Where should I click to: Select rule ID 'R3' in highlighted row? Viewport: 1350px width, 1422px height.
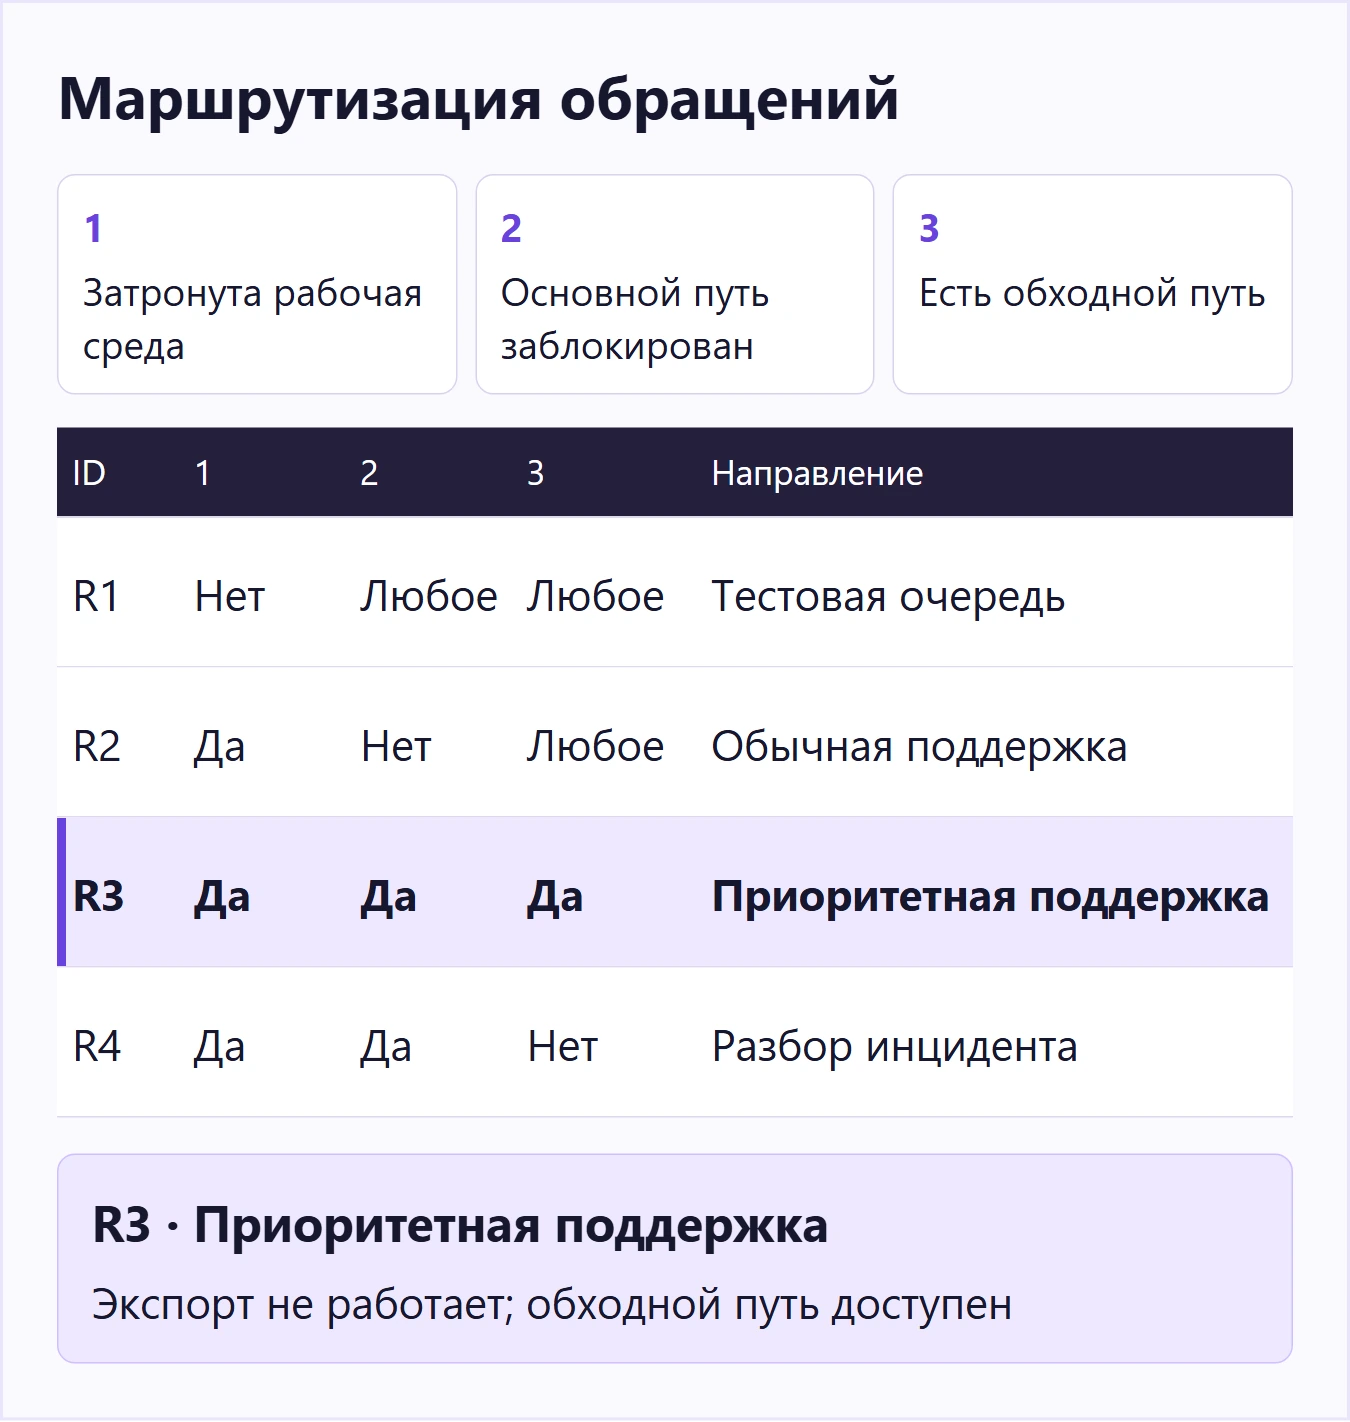98,897
